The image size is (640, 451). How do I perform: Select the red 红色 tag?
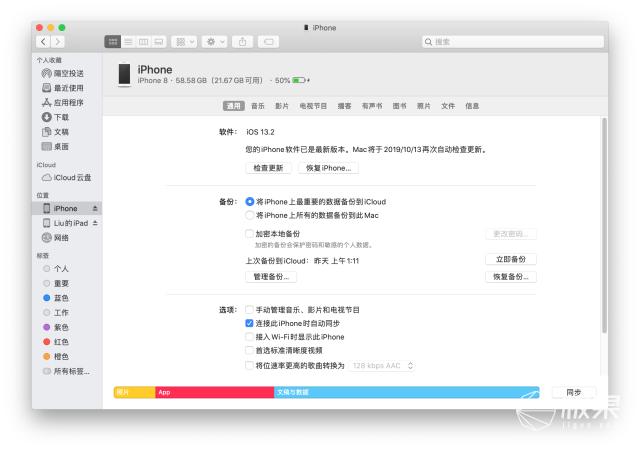56,342
